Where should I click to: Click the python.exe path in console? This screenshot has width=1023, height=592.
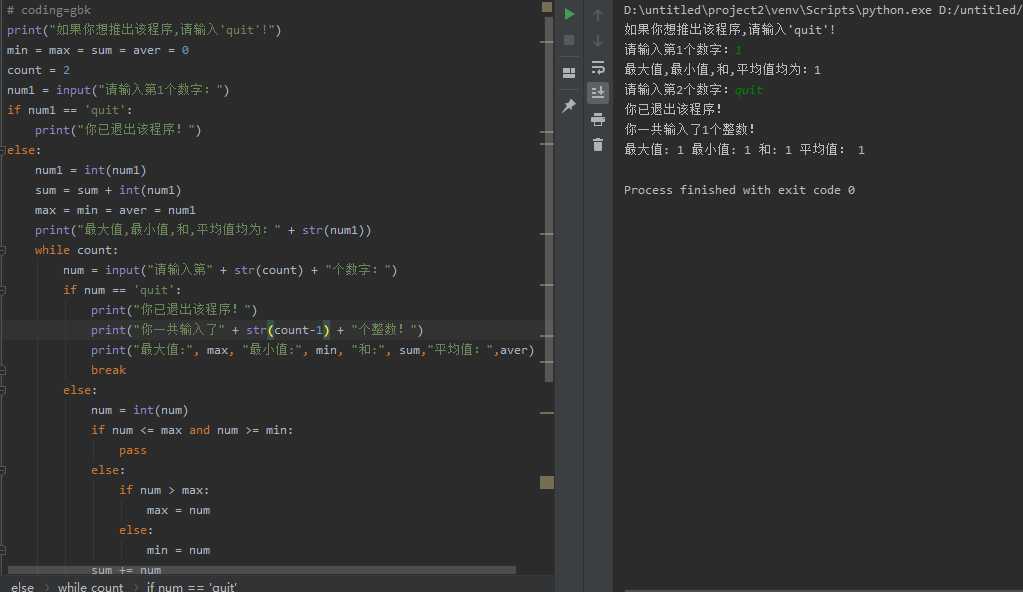[778, 10]
